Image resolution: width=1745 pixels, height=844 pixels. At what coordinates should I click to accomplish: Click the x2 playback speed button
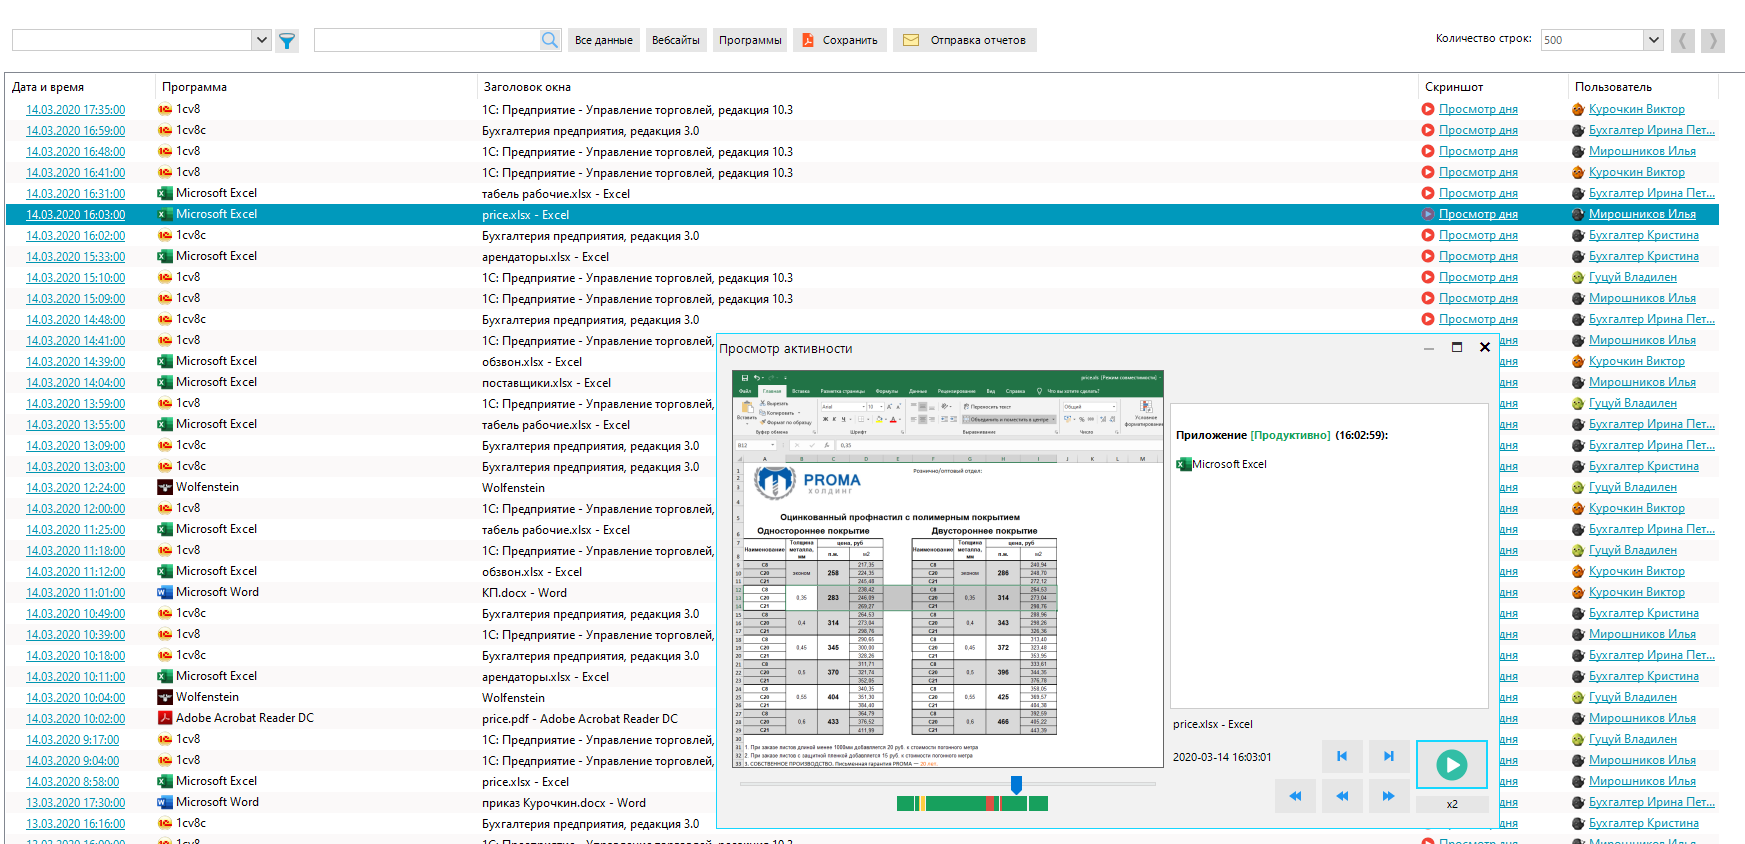1452,804
